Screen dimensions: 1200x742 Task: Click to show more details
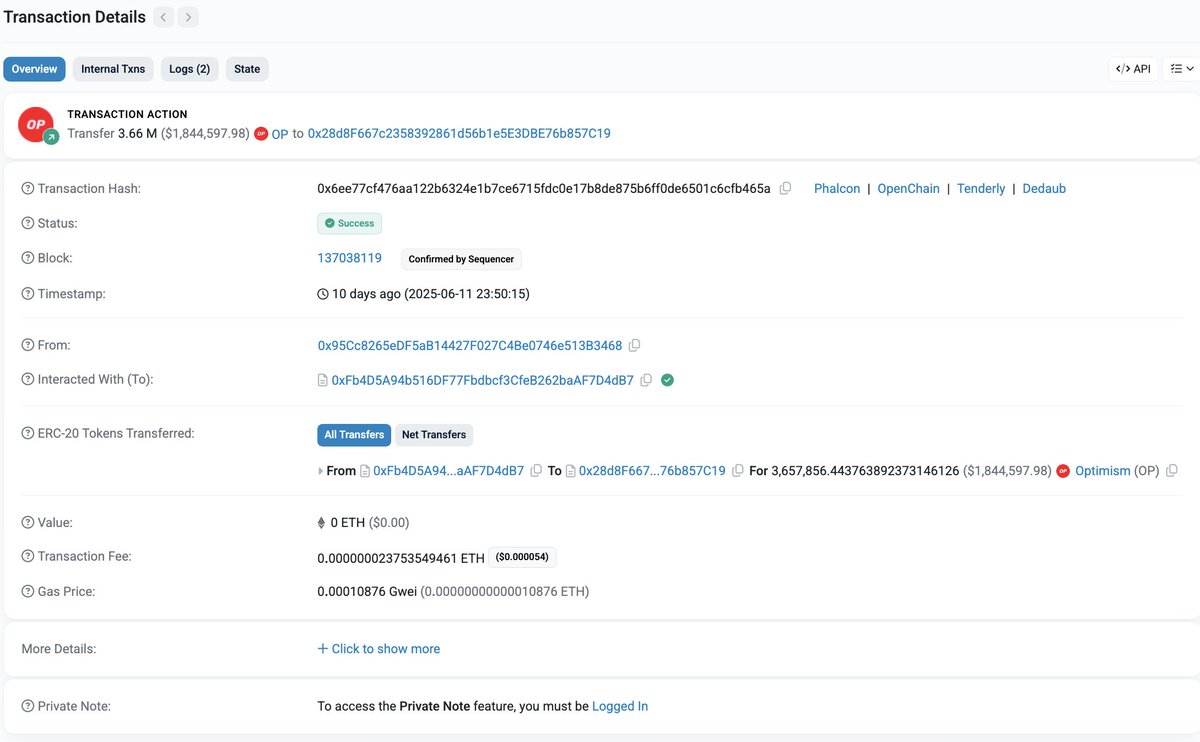379,649
